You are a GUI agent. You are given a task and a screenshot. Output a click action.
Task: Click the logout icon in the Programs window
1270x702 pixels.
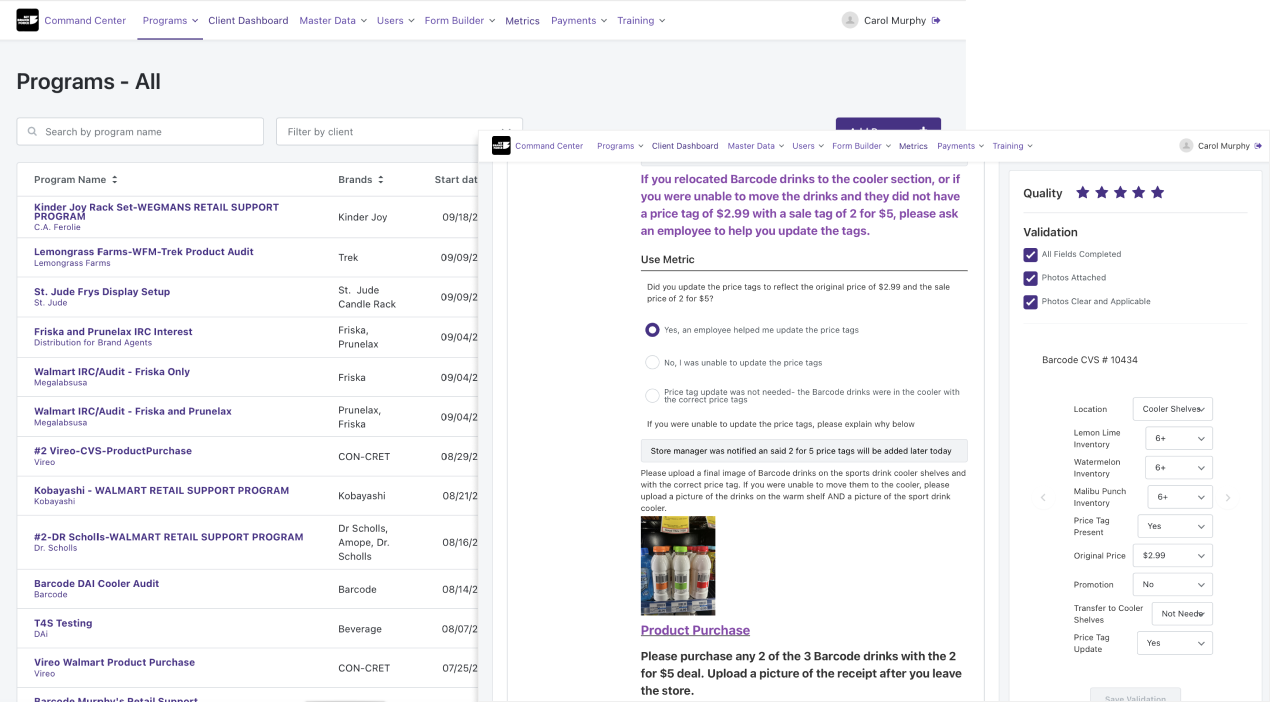tap(936, 20)
